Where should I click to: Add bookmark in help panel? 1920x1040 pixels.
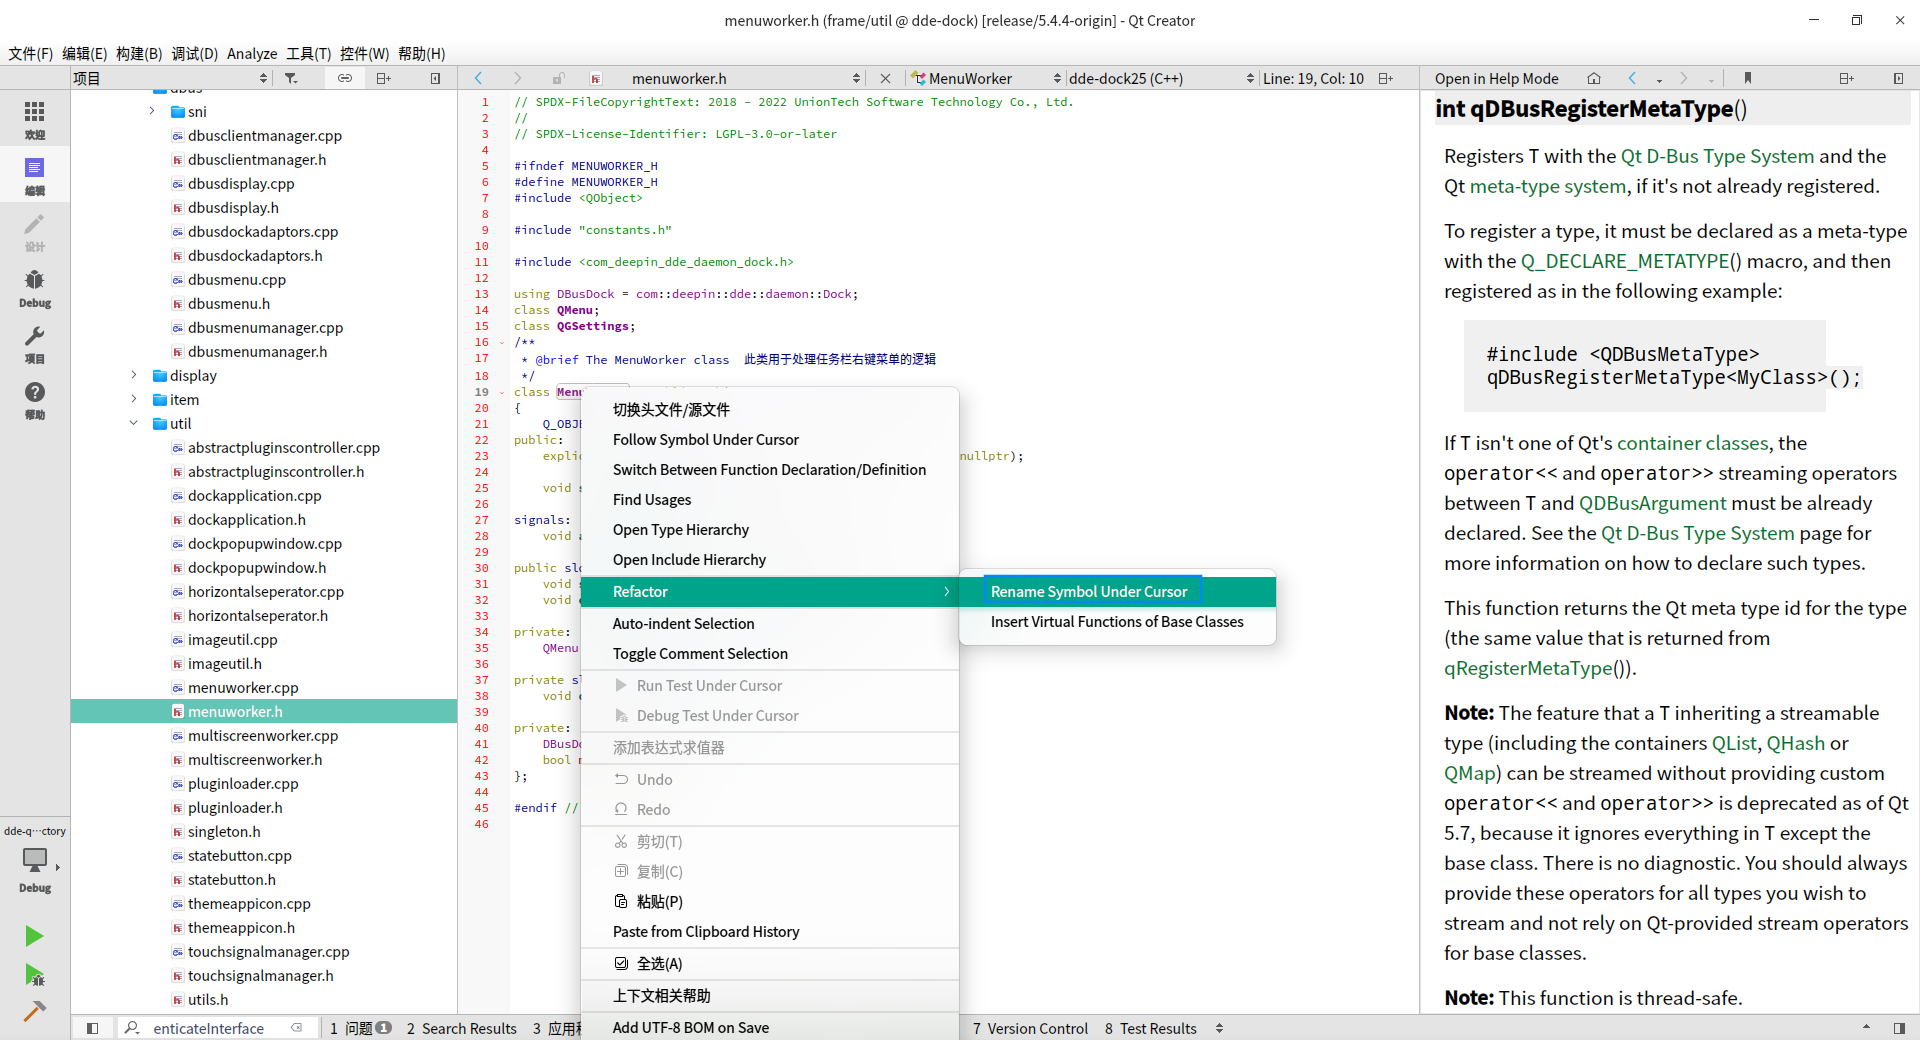1747,78
